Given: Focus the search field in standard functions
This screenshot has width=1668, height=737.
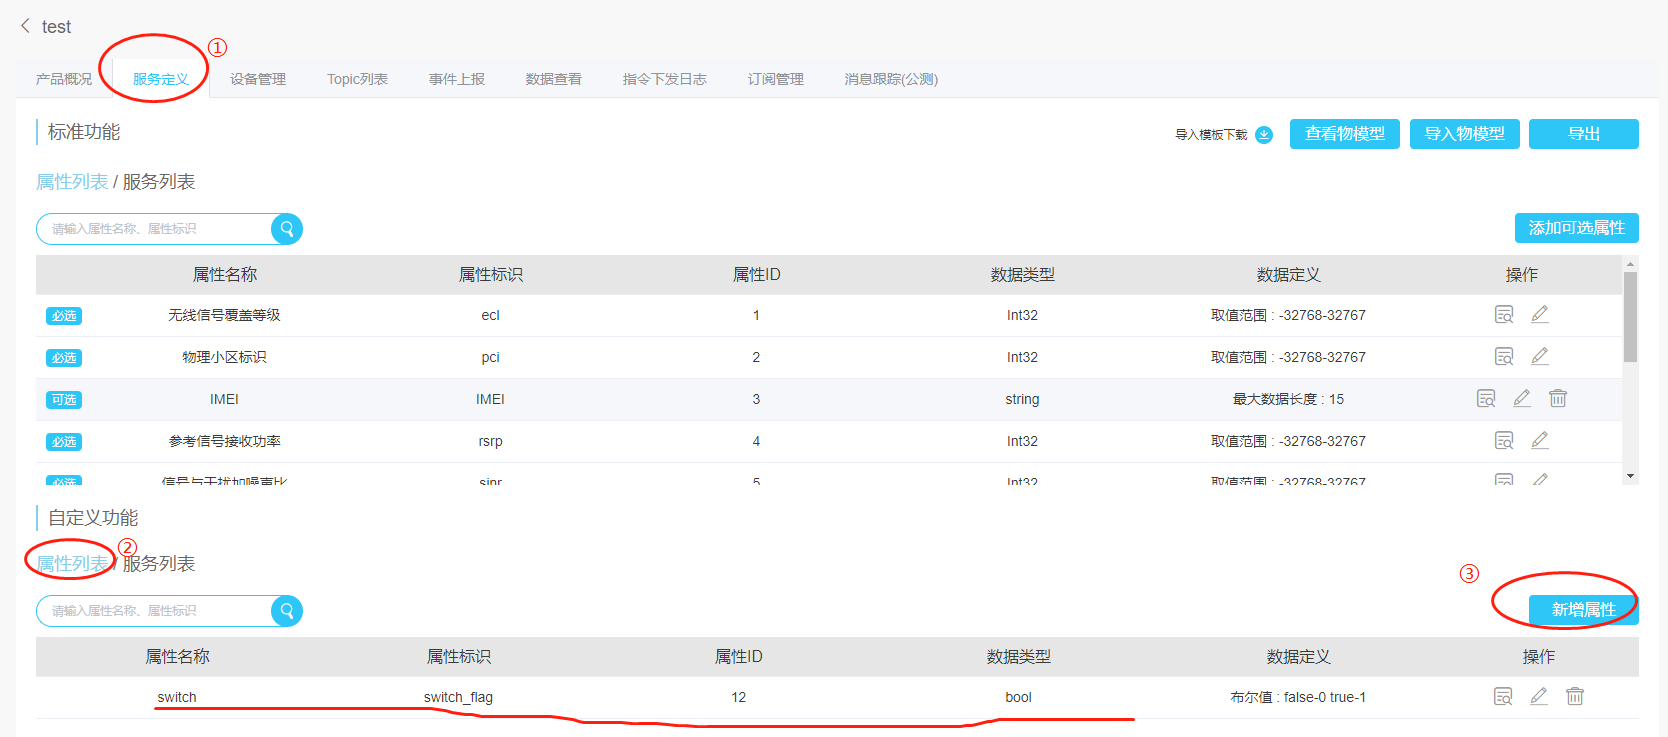Looking at the screenshot, I should point(154,229).
